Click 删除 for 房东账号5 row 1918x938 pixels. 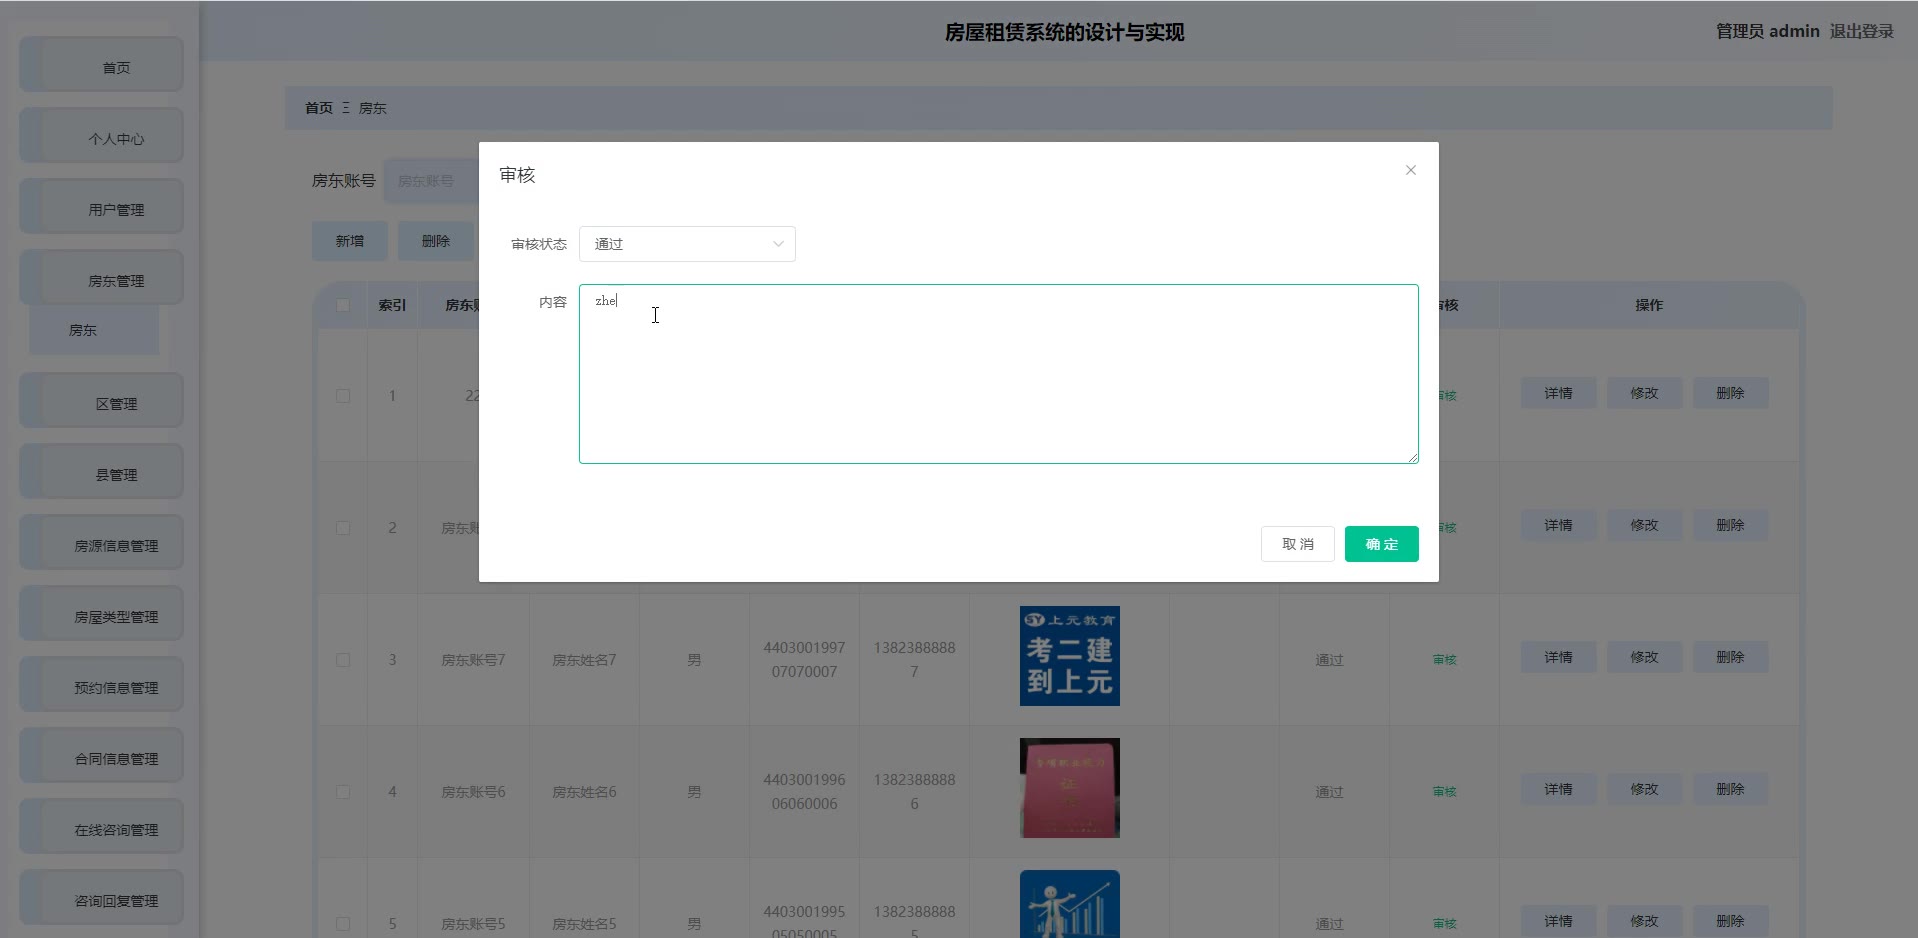tap(1730, 921)
